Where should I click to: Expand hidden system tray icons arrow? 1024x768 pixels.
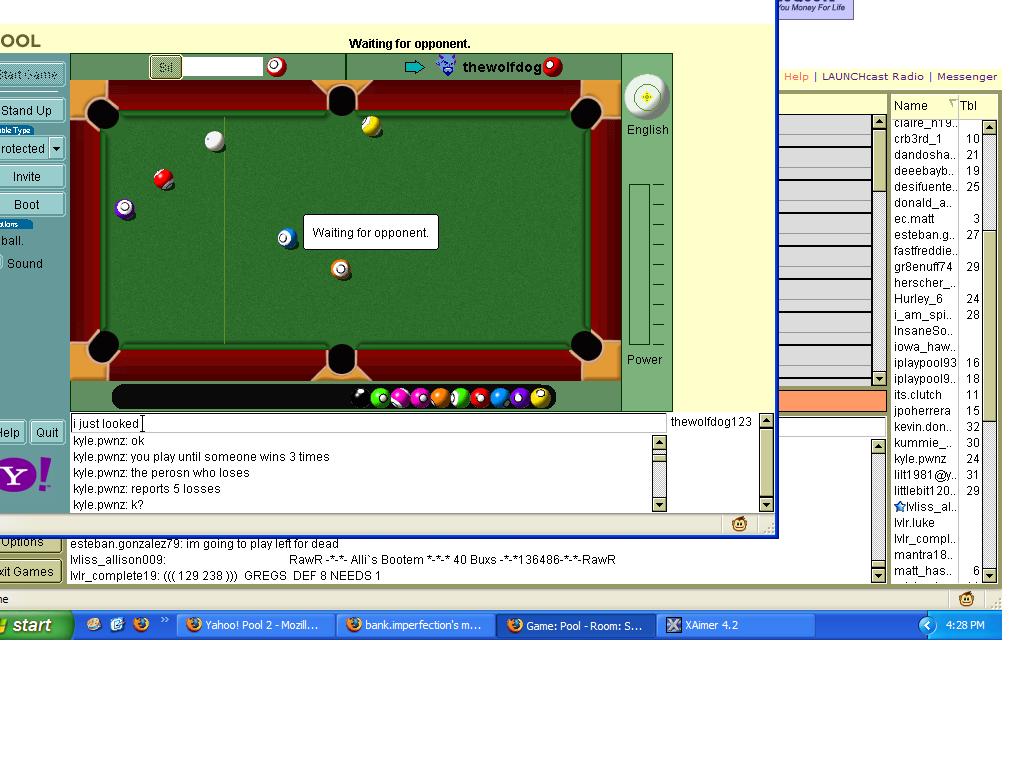pyautogui.click(x=927, y=625)
